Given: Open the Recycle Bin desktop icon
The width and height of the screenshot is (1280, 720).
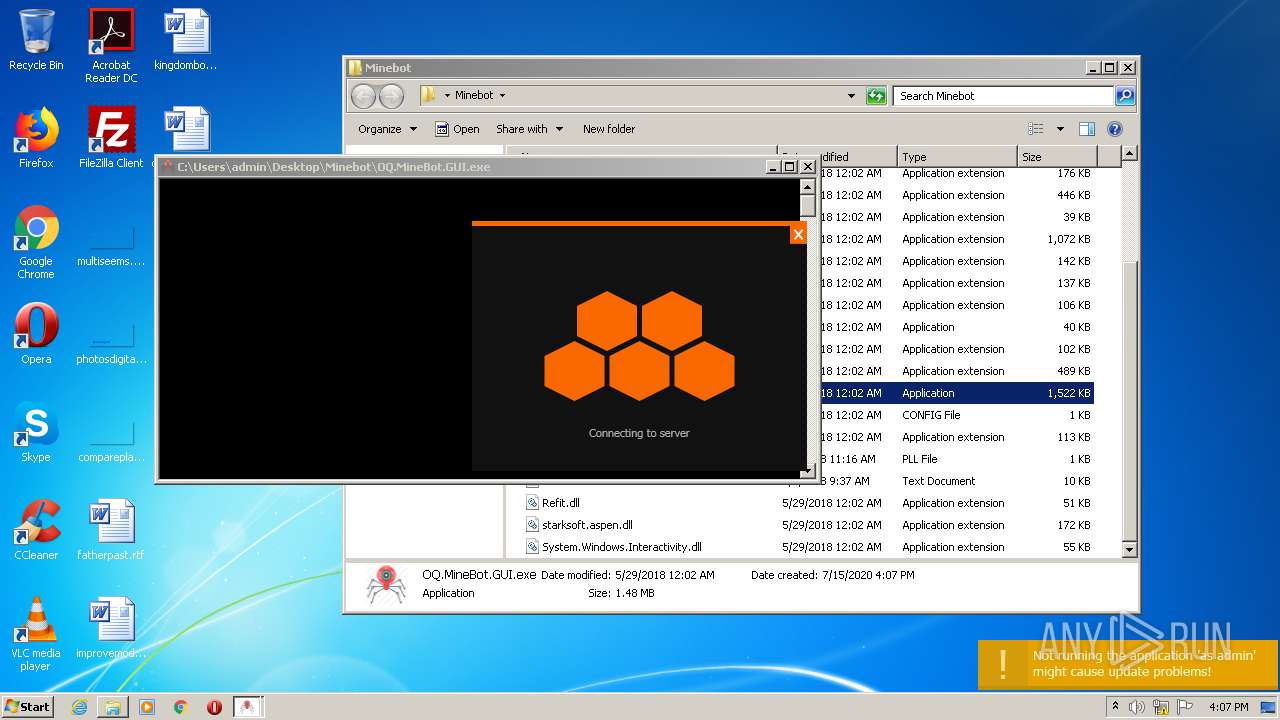Looking at the screenshot, I should (36, 41).
